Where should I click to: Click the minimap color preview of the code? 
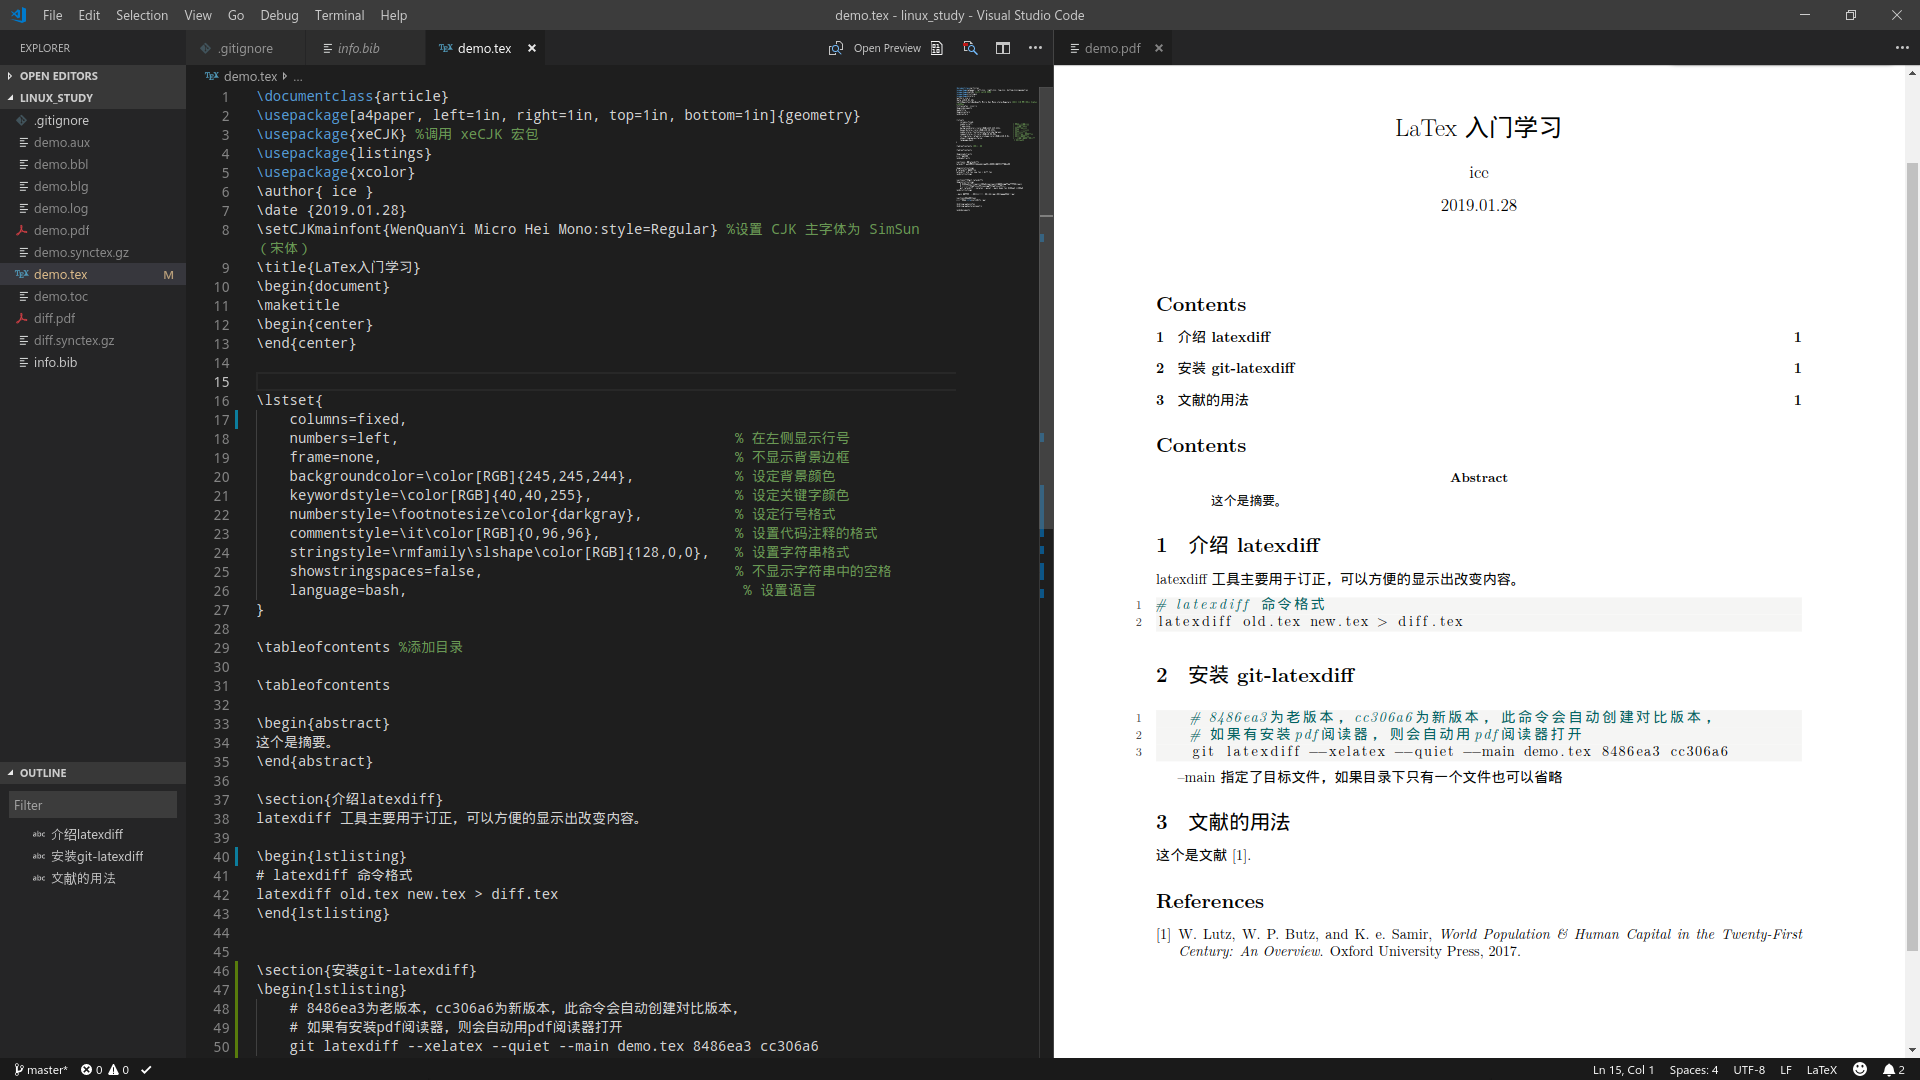993,150
